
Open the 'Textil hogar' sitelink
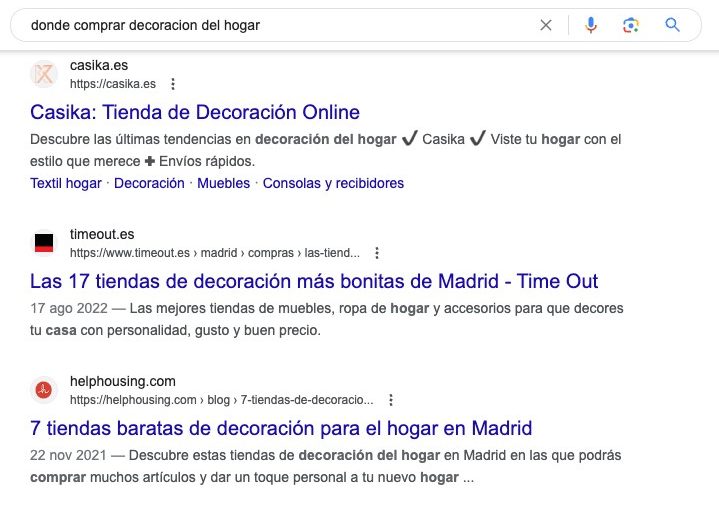point(66,183)
